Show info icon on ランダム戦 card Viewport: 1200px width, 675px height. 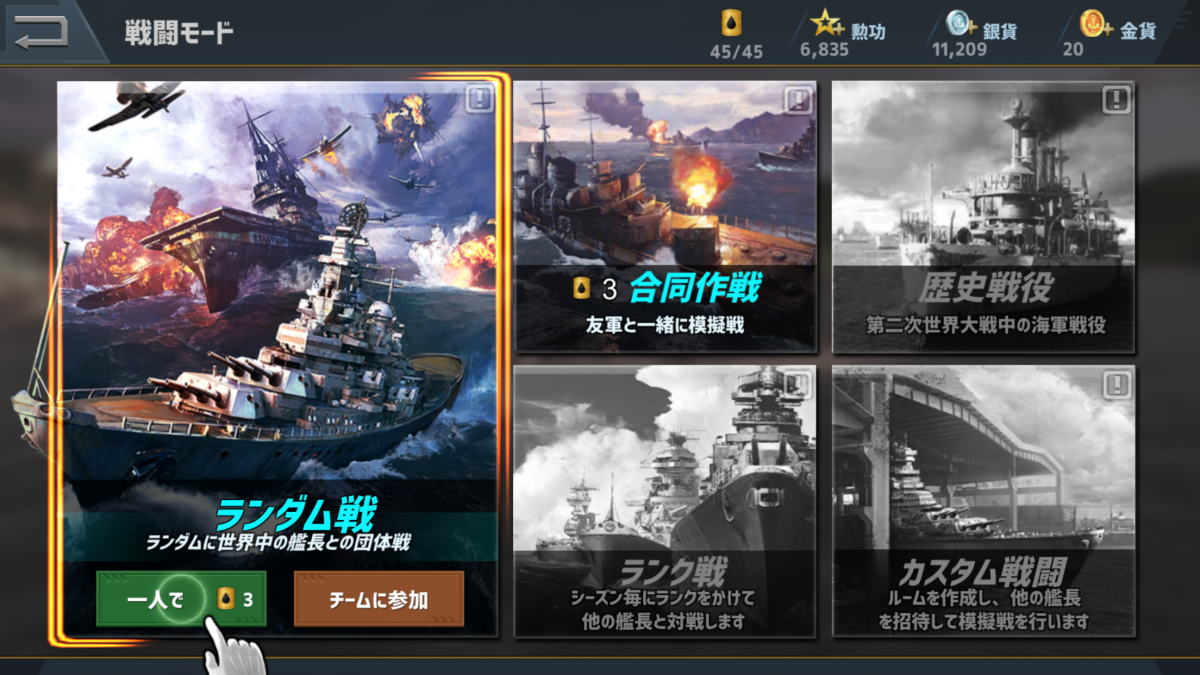point(480,99)
